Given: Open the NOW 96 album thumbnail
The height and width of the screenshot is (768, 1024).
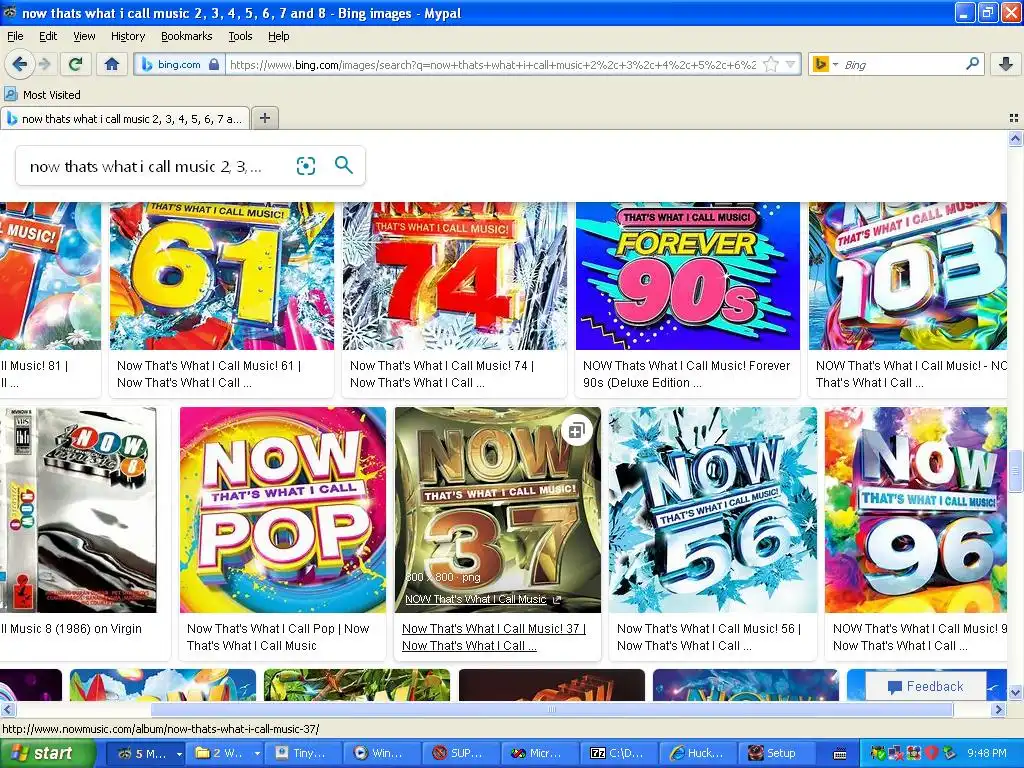Looking at the screenshot, I should click(916, 510).
